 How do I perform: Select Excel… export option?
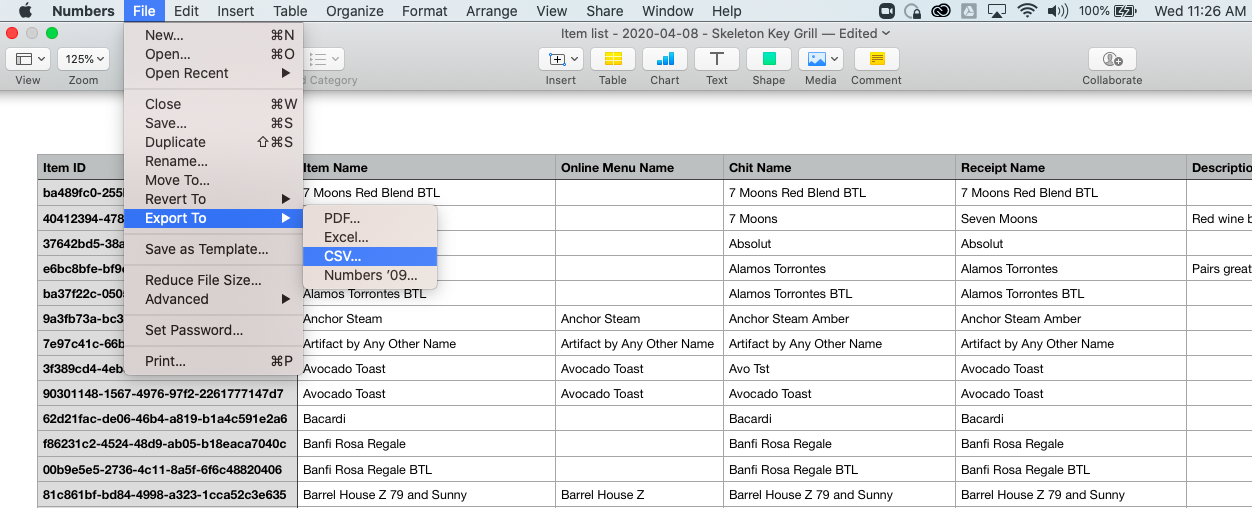(x=346, y=237)
